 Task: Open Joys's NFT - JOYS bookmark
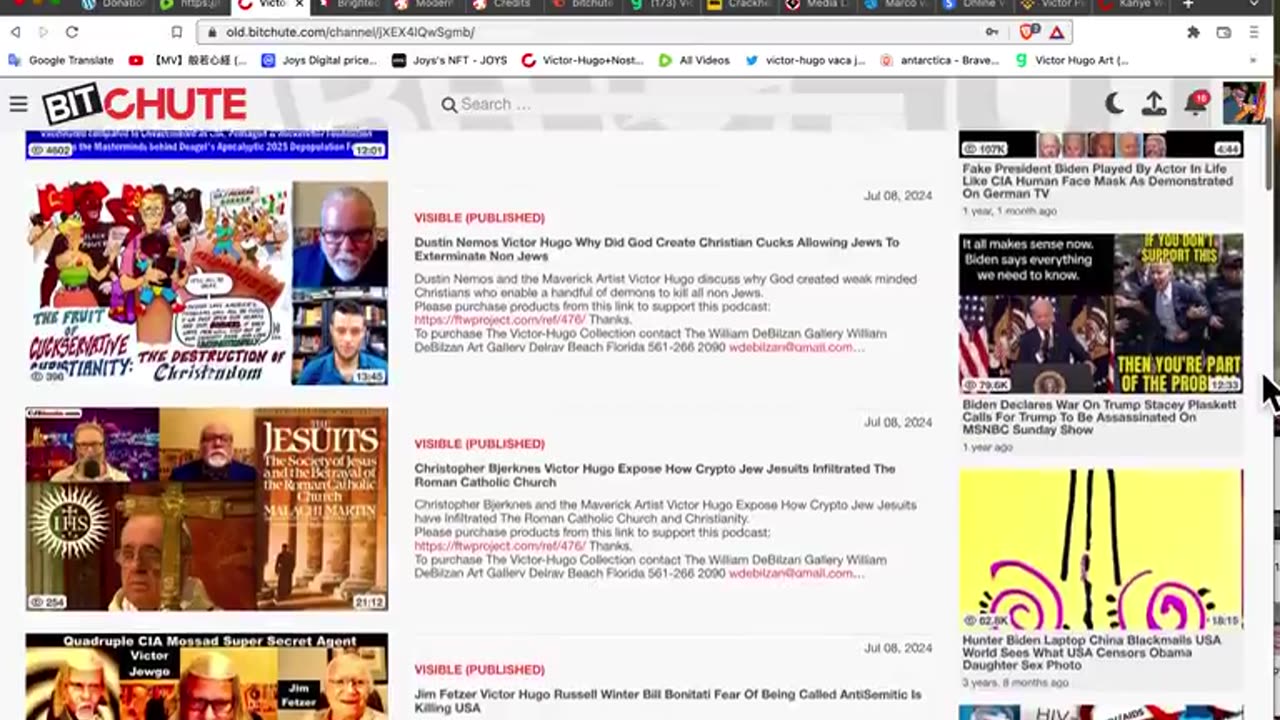(x=450, y=60)
